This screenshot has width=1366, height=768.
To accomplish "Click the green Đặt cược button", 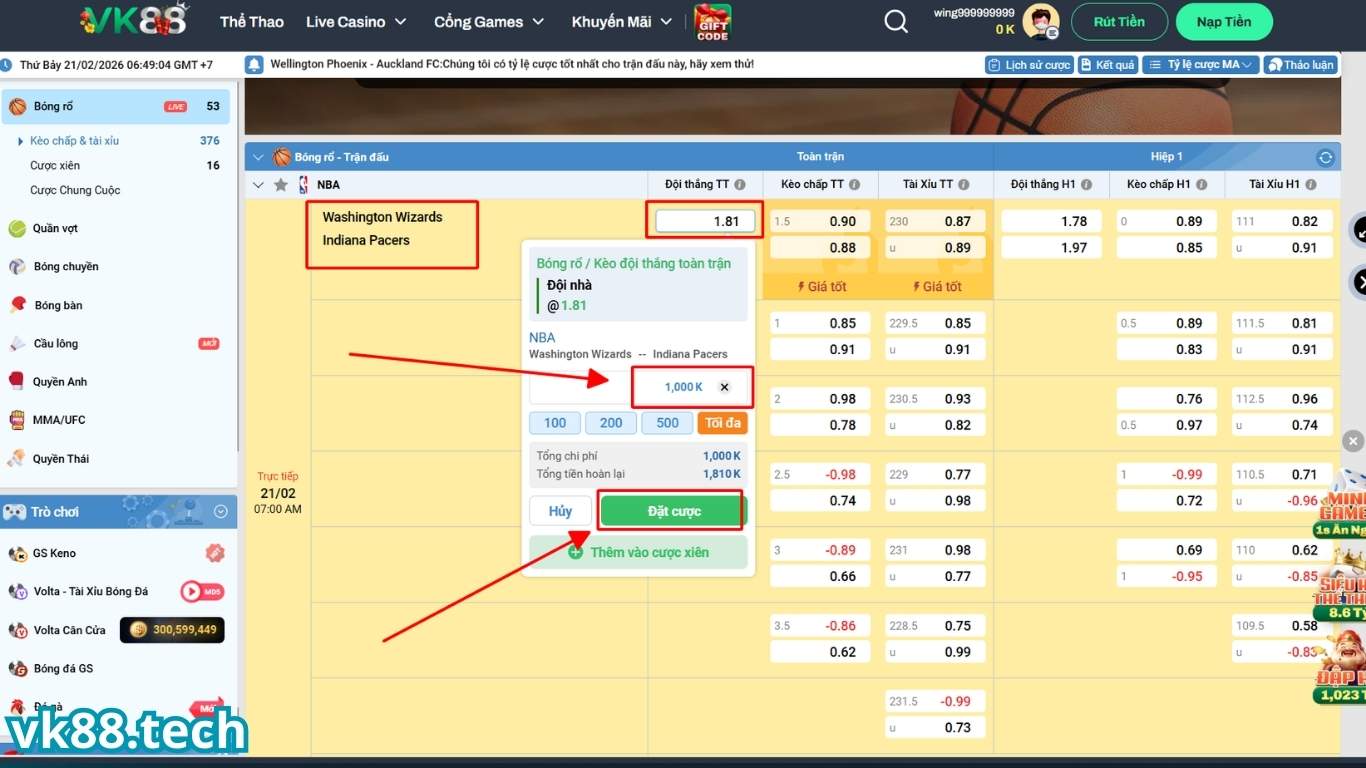I will [x=673, y=511].
